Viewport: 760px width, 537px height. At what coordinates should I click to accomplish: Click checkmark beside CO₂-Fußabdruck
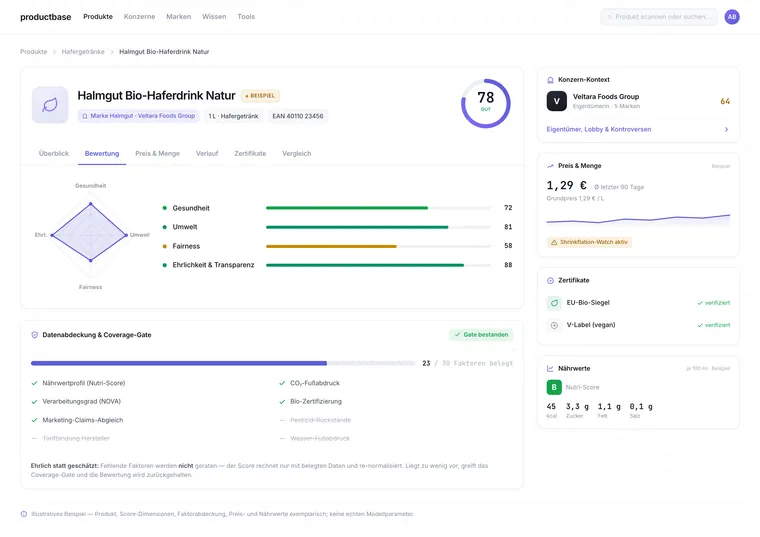coord(282,383)
